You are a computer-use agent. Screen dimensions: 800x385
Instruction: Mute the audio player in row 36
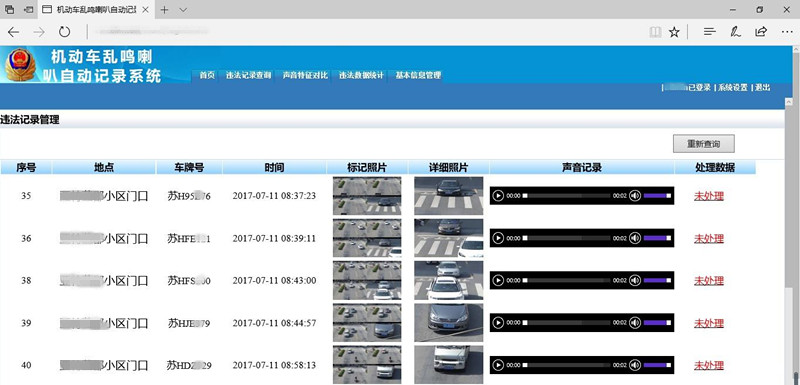click(x=635, y=238)
